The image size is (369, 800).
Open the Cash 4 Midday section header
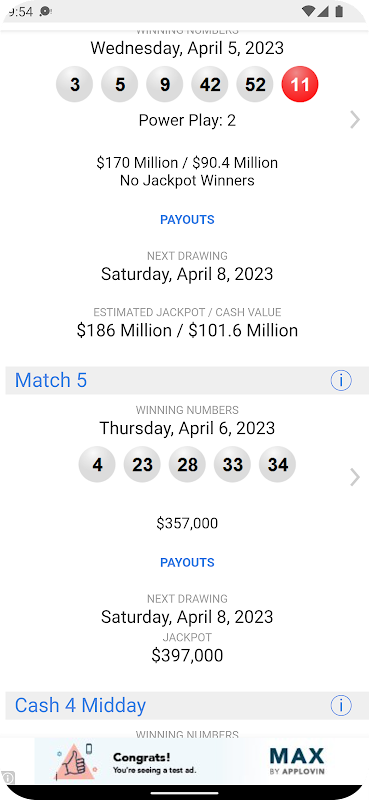click(187, 706)
